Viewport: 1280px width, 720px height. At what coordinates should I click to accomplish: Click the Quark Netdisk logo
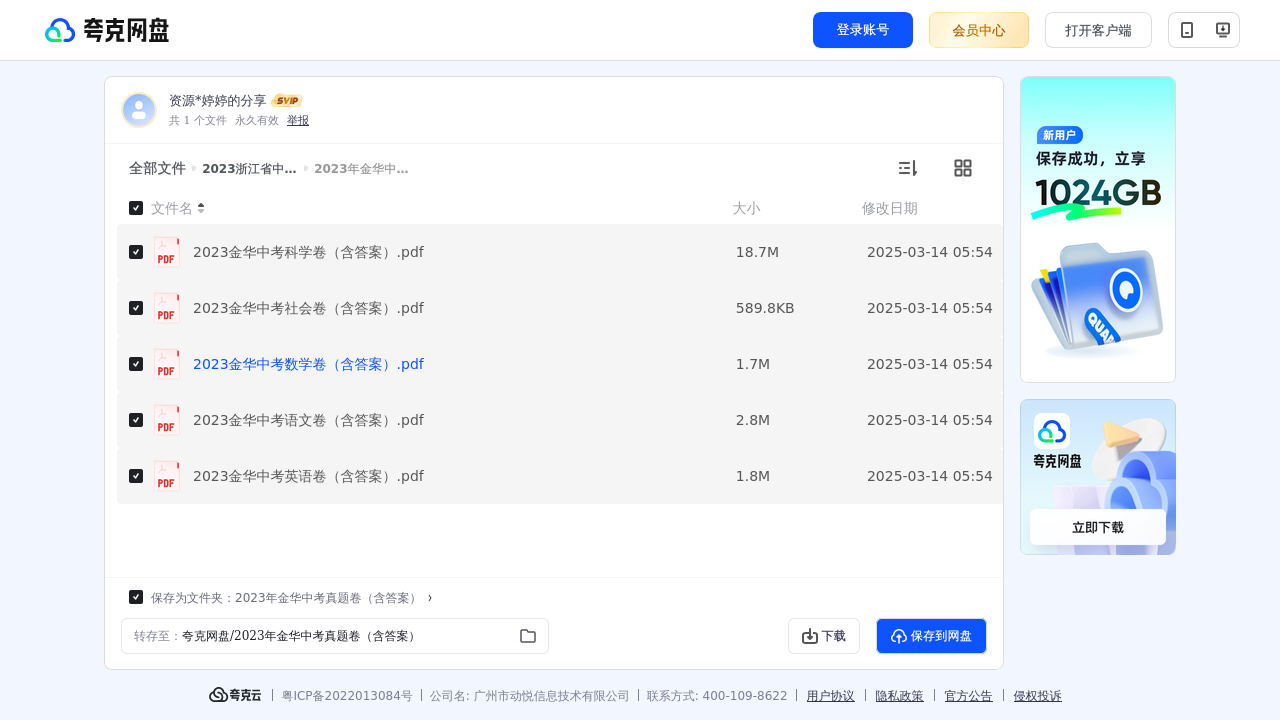[x=107, y=30]
